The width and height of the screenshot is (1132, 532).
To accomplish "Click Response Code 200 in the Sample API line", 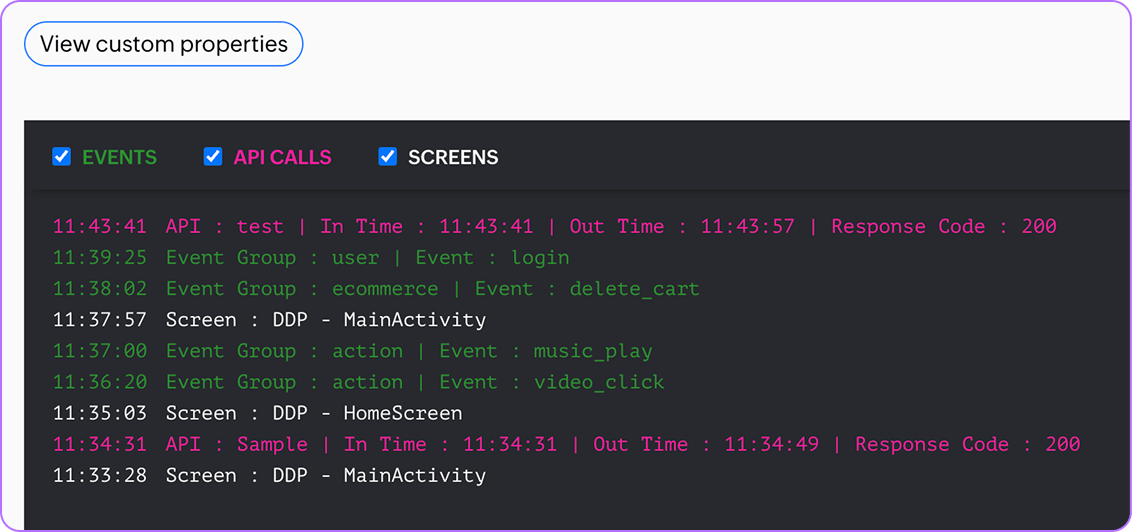I will click(967, 444).
